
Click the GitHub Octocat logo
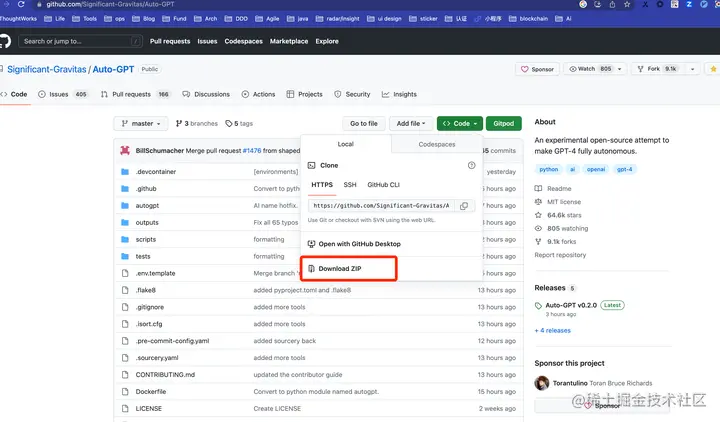pyautogui.click(x=4, y=41)
